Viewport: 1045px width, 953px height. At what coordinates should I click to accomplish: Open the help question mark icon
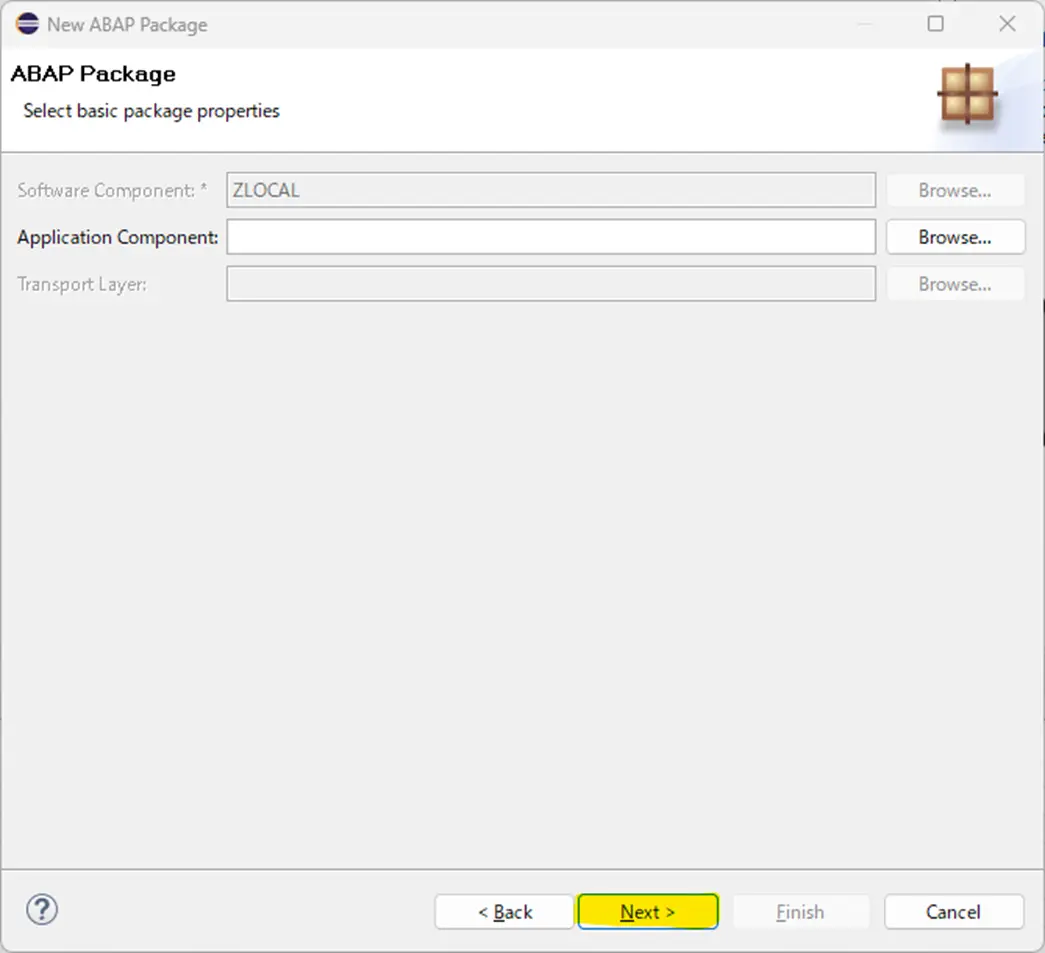point(42,910)
